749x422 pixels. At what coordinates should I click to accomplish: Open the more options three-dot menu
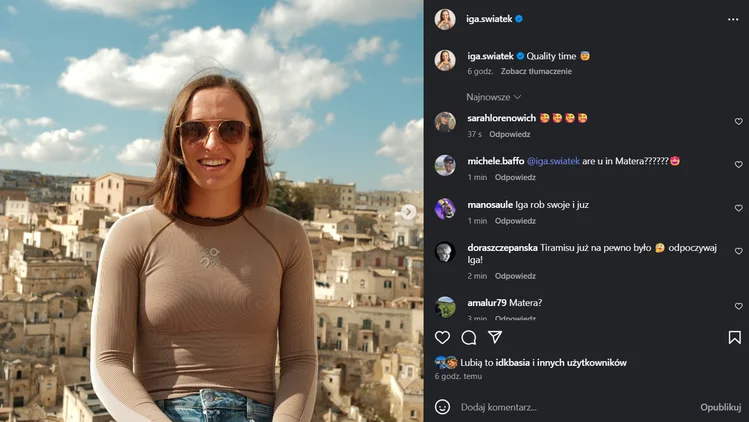pos(733,19)
